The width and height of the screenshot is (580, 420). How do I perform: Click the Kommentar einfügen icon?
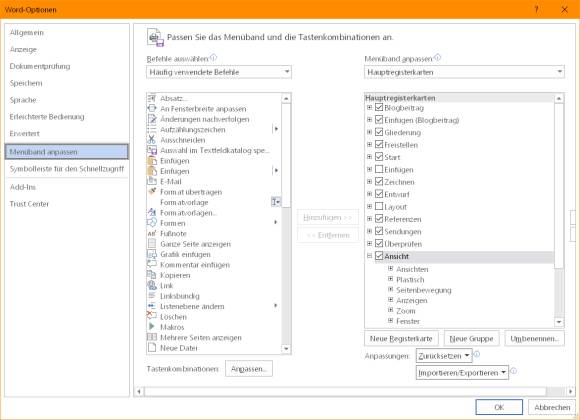[x=152, y=265]
